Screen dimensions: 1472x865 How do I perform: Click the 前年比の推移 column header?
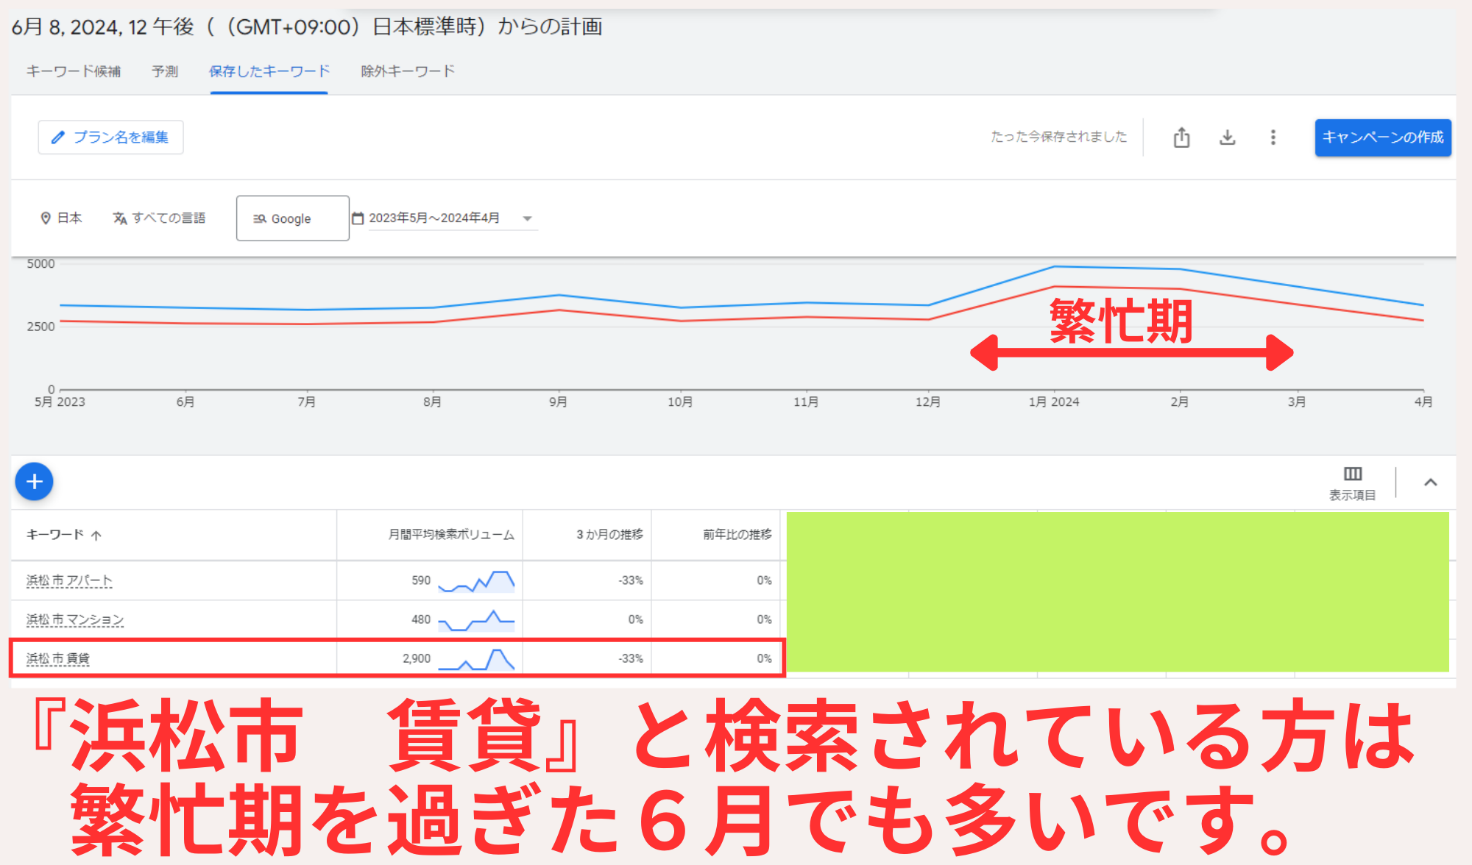click(x=737, y=535)
